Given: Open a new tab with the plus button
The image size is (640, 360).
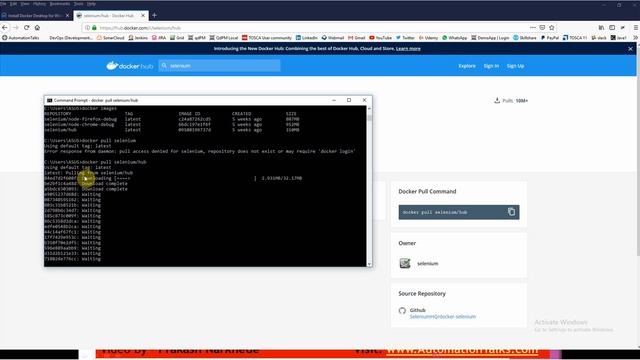Looking at the screenshot, I should [x=154, y=16].
